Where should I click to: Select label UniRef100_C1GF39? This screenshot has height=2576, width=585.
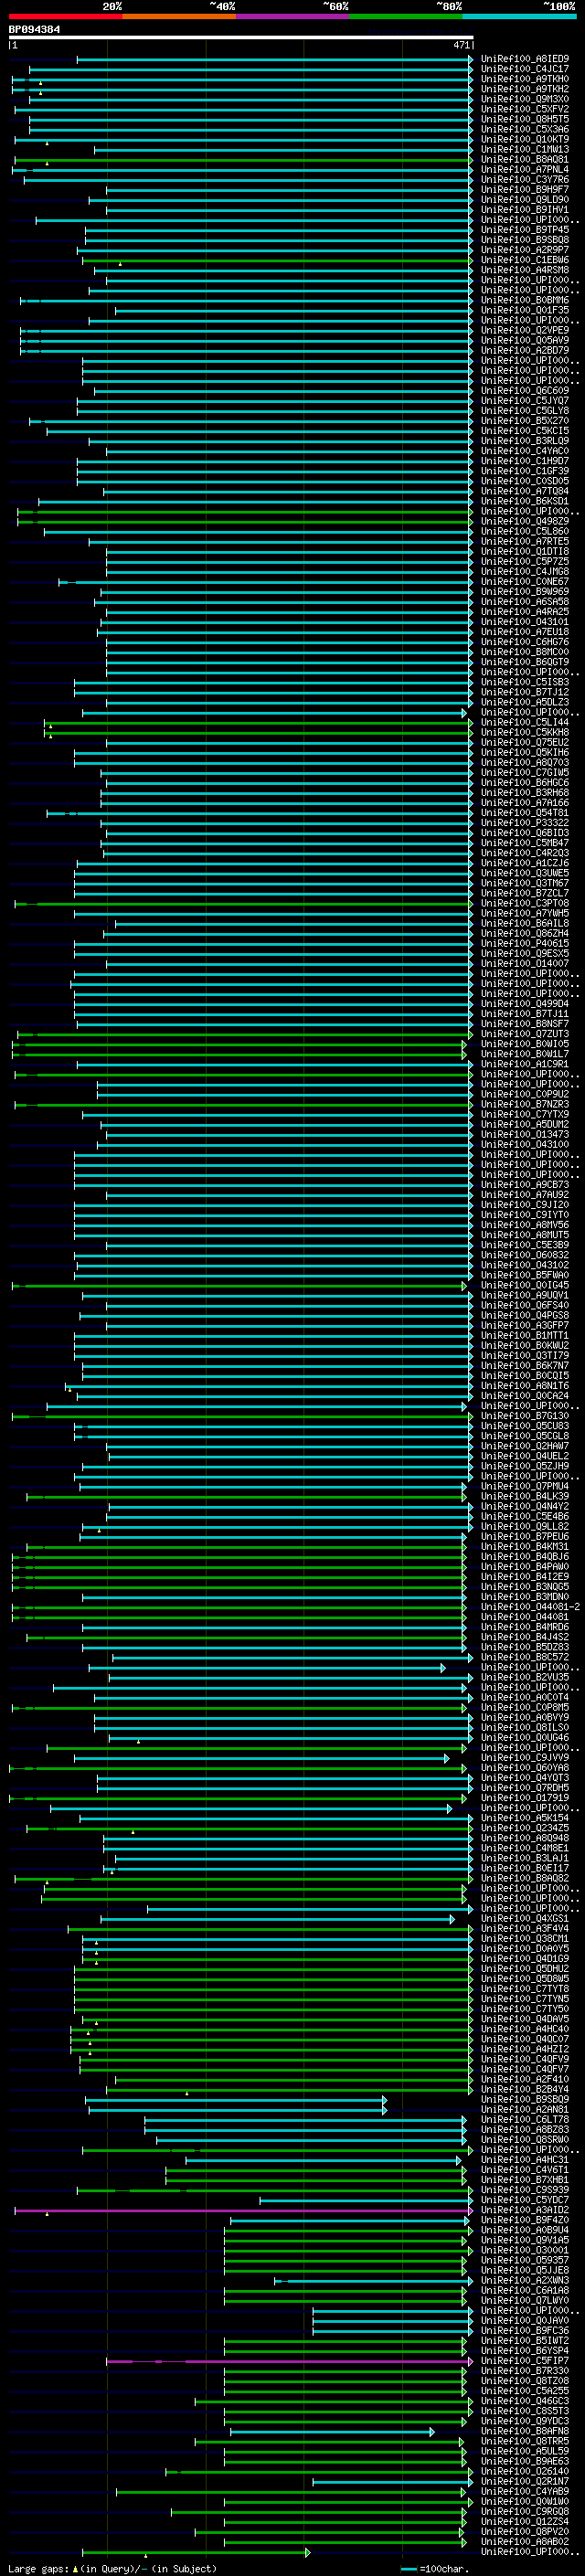pos(524,471)
